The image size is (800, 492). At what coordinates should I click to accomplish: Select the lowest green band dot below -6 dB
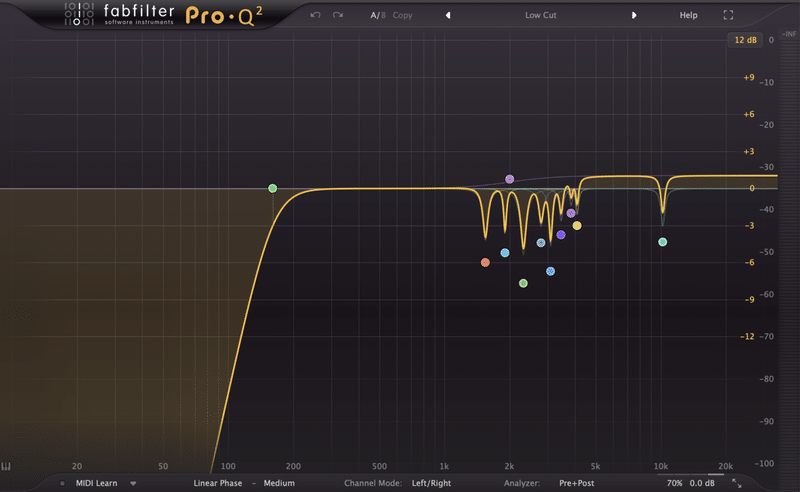point(523,283)
